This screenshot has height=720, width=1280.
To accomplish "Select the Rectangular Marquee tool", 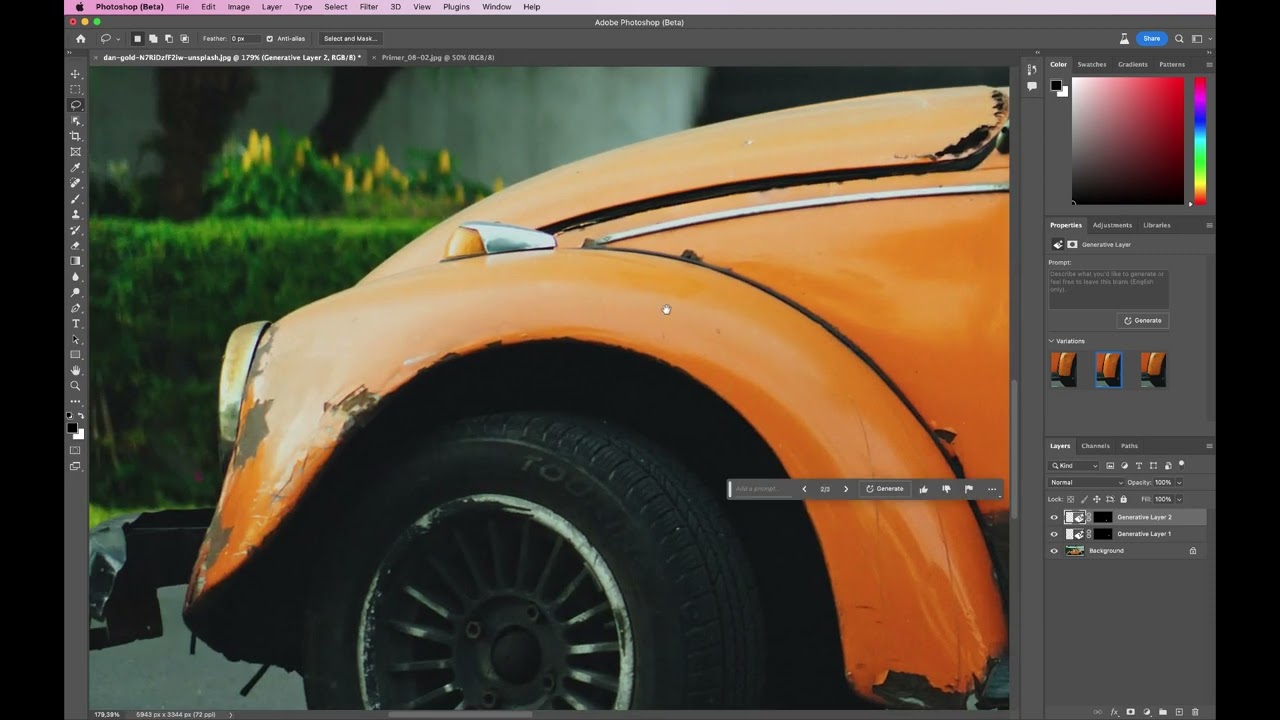I will [x=75, y=90].
